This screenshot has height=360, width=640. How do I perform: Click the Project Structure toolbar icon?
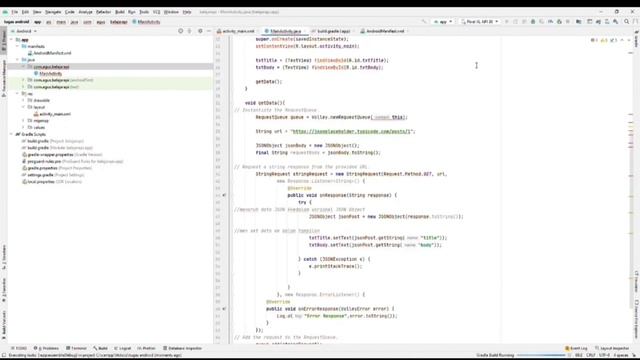[x=579, y=22]
